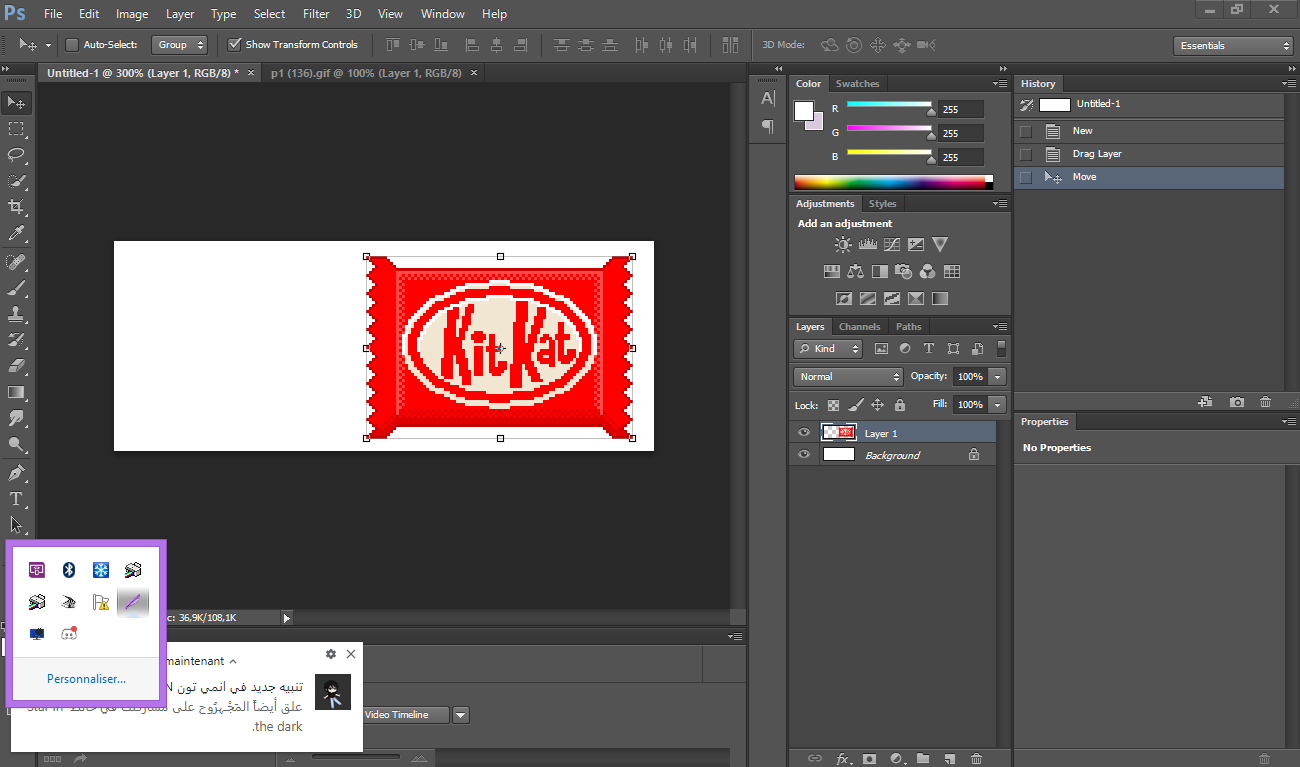Add a Color Balance adjustment
The image size is (1300, 767).
(855, 271)
